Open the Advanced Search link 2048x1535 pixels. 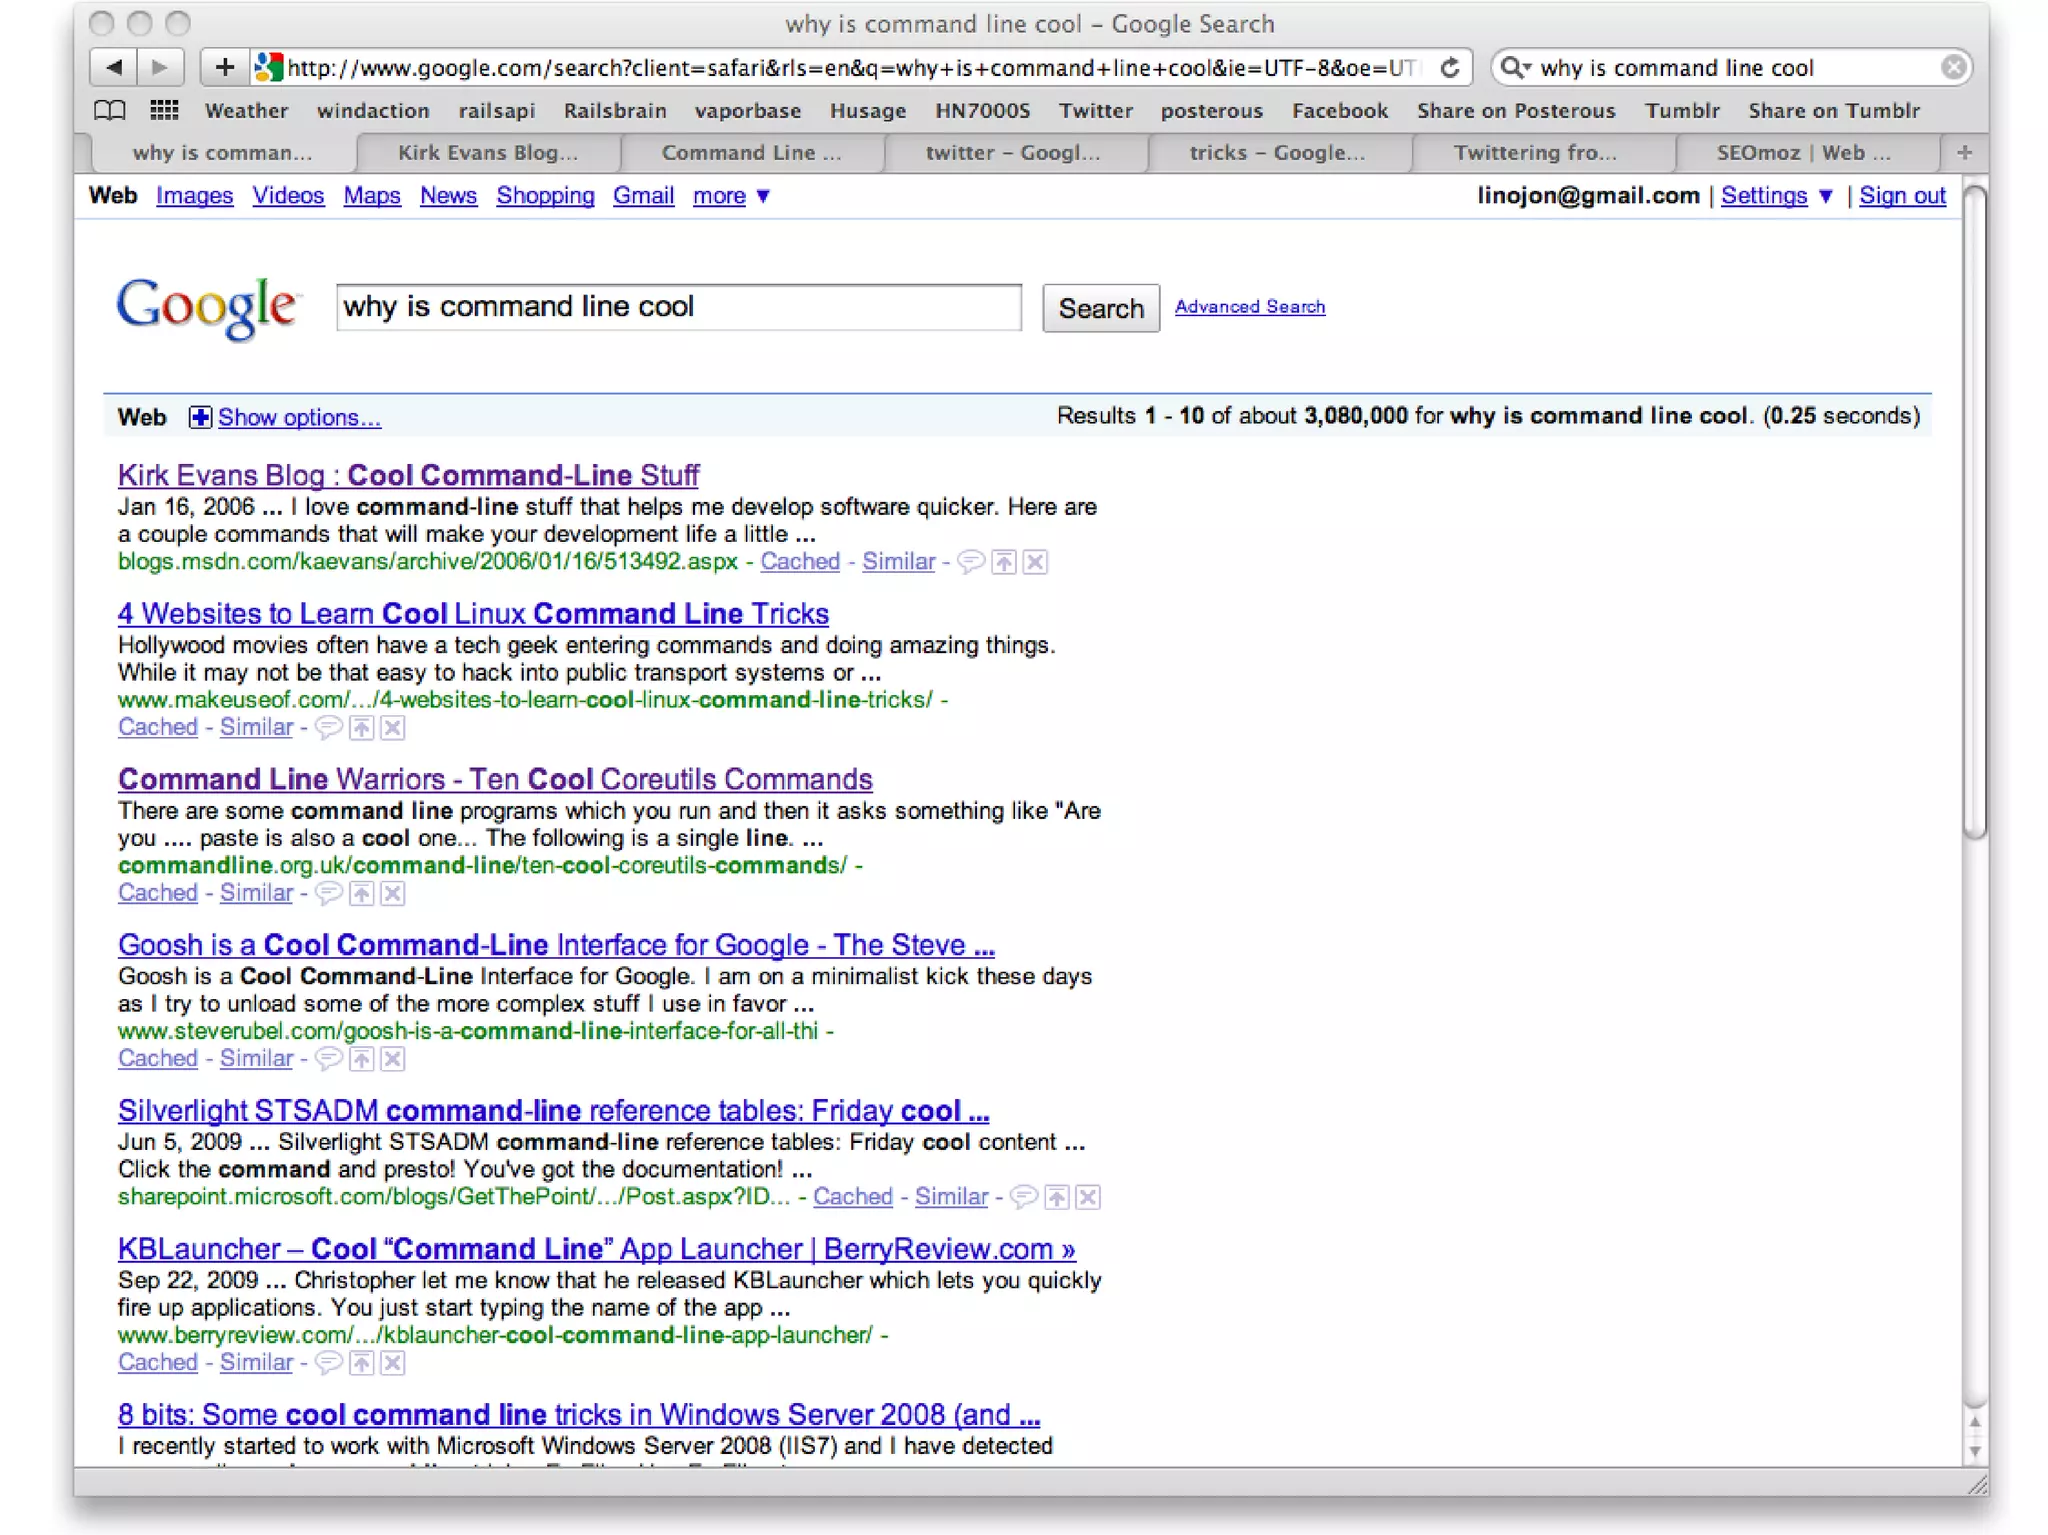1249,307
